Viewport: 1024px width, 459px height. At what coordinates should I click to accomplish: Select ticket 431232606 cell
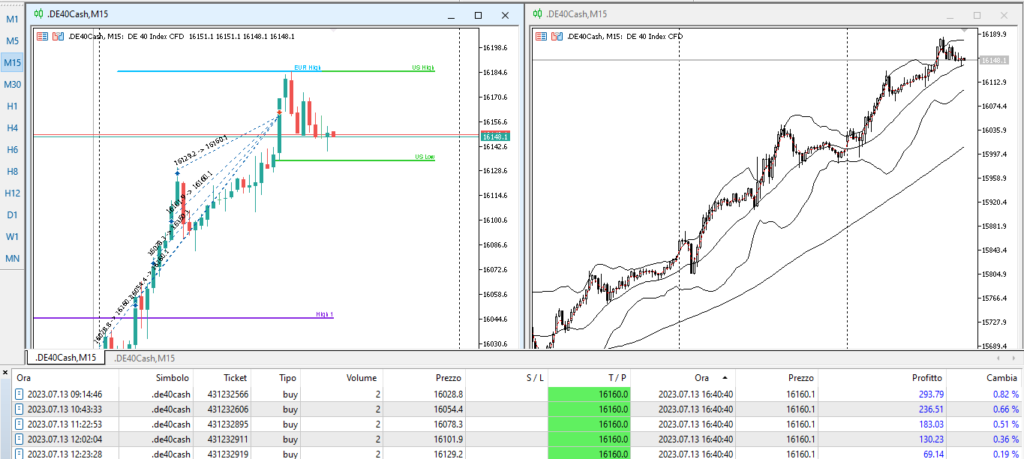pyautogui.click(x=227, y=409)
